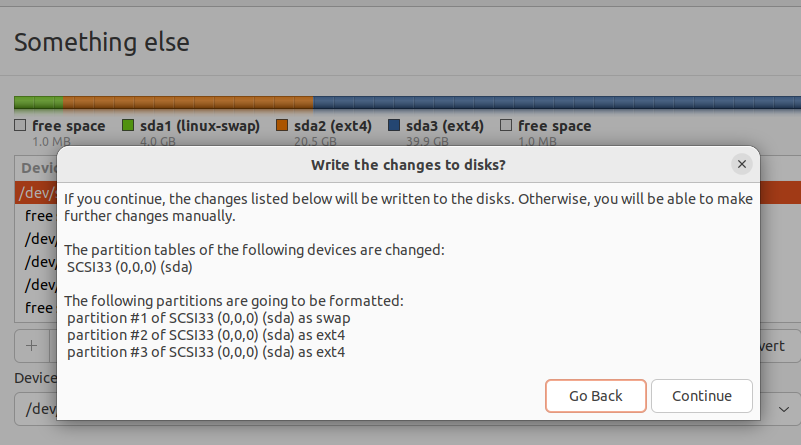The width and height of the screenshot is (801, 445).
Task: Select the blue ext4 segment in partition bar
Action: 555,102
